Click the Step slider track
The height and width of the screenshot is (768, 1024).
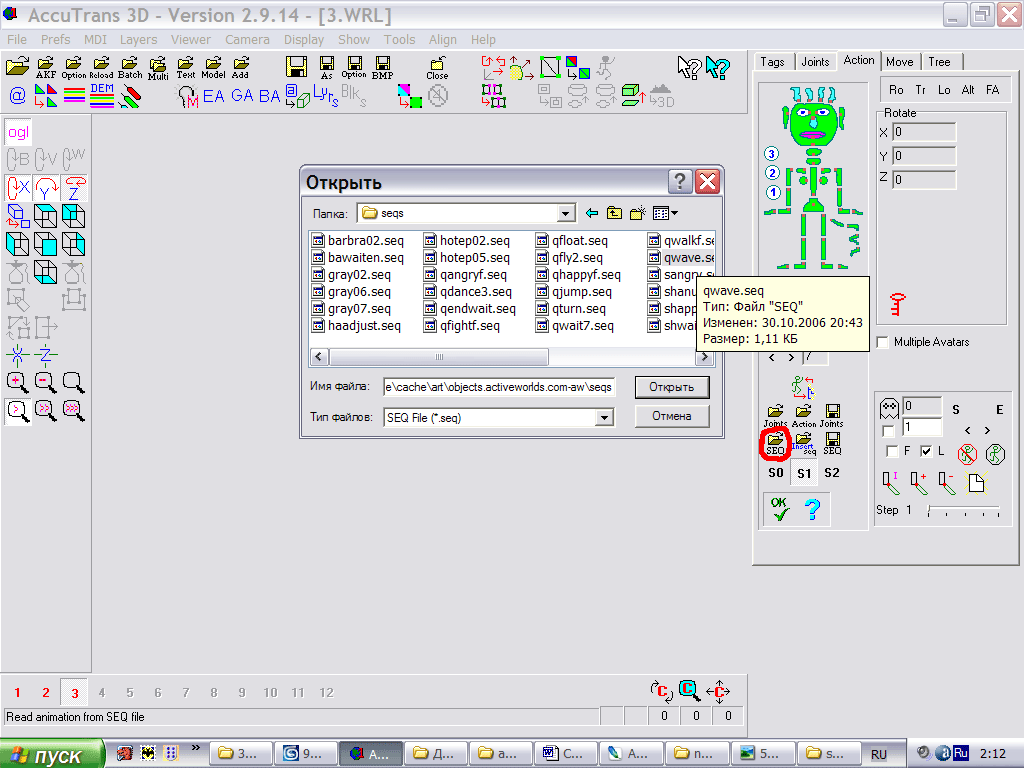pos(963,510)
